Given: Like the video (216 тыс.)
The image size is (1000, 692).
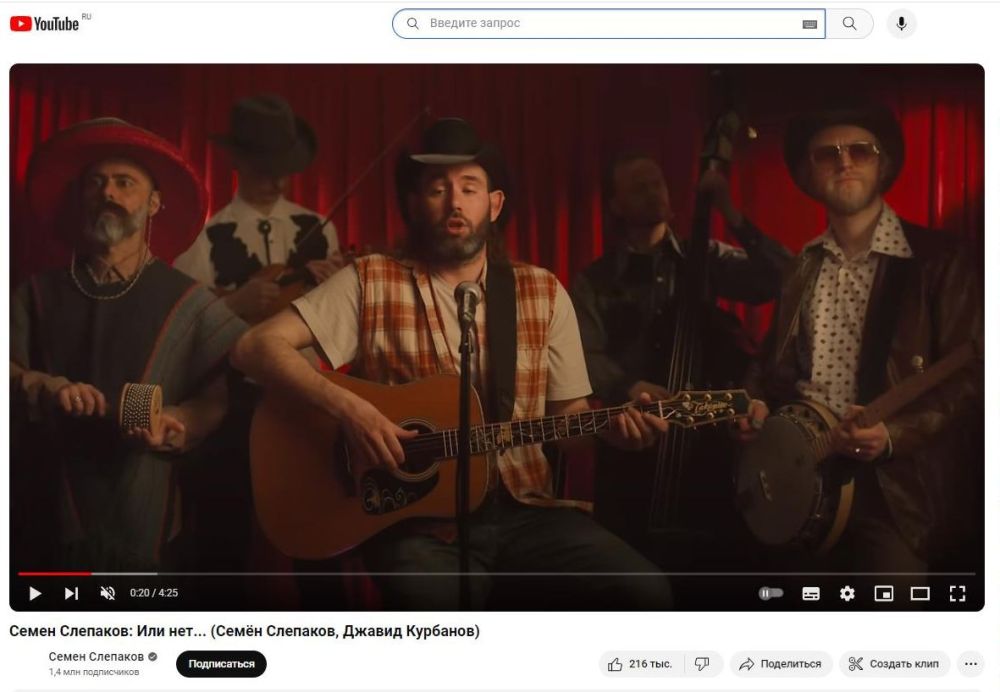Looking at the screenshot, I should [x=640, y=664].
